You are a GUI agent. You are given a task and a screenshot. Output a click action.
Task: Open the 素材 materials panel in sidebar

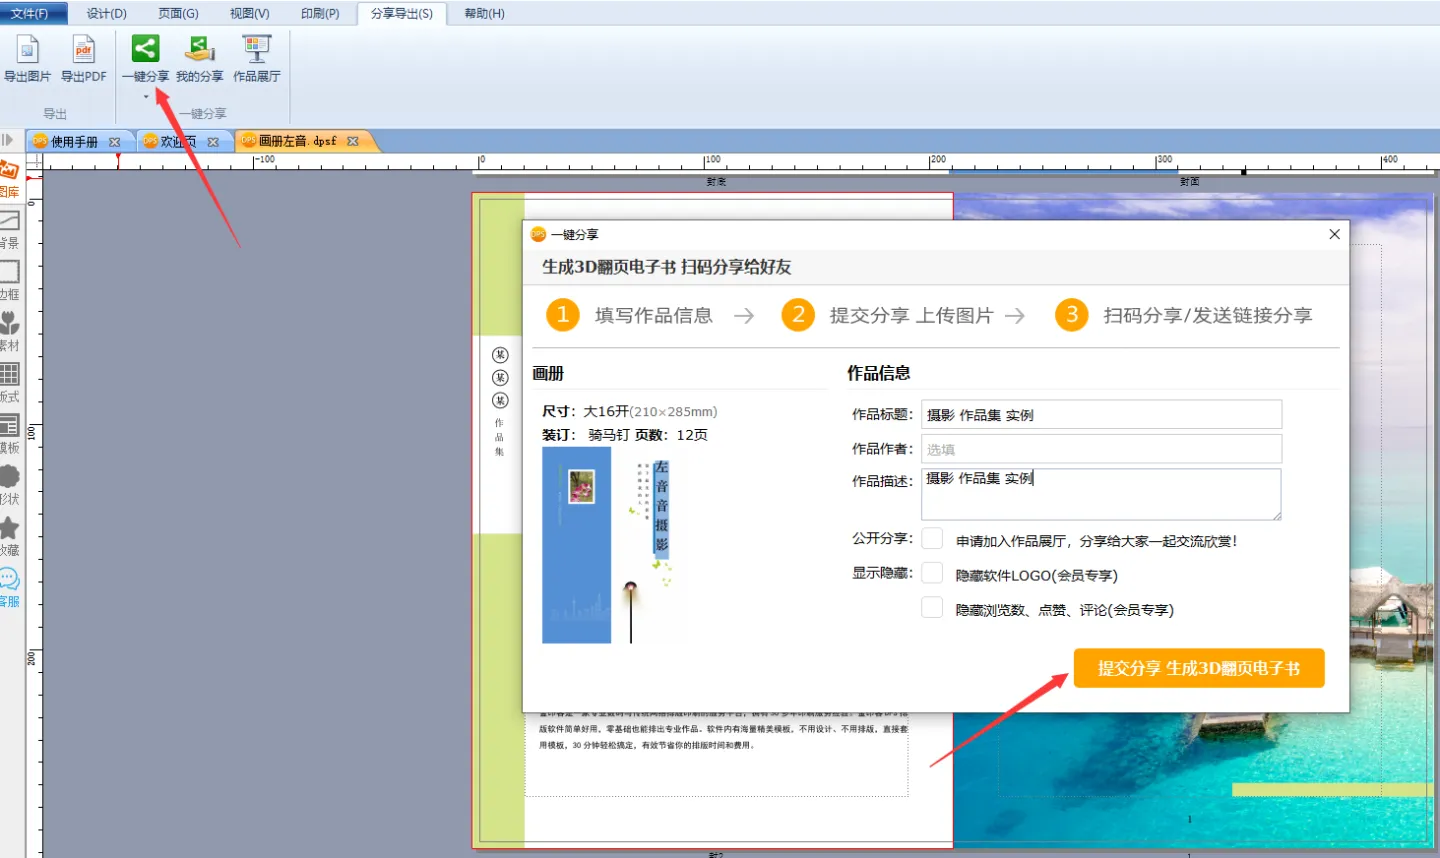point(10,324)
